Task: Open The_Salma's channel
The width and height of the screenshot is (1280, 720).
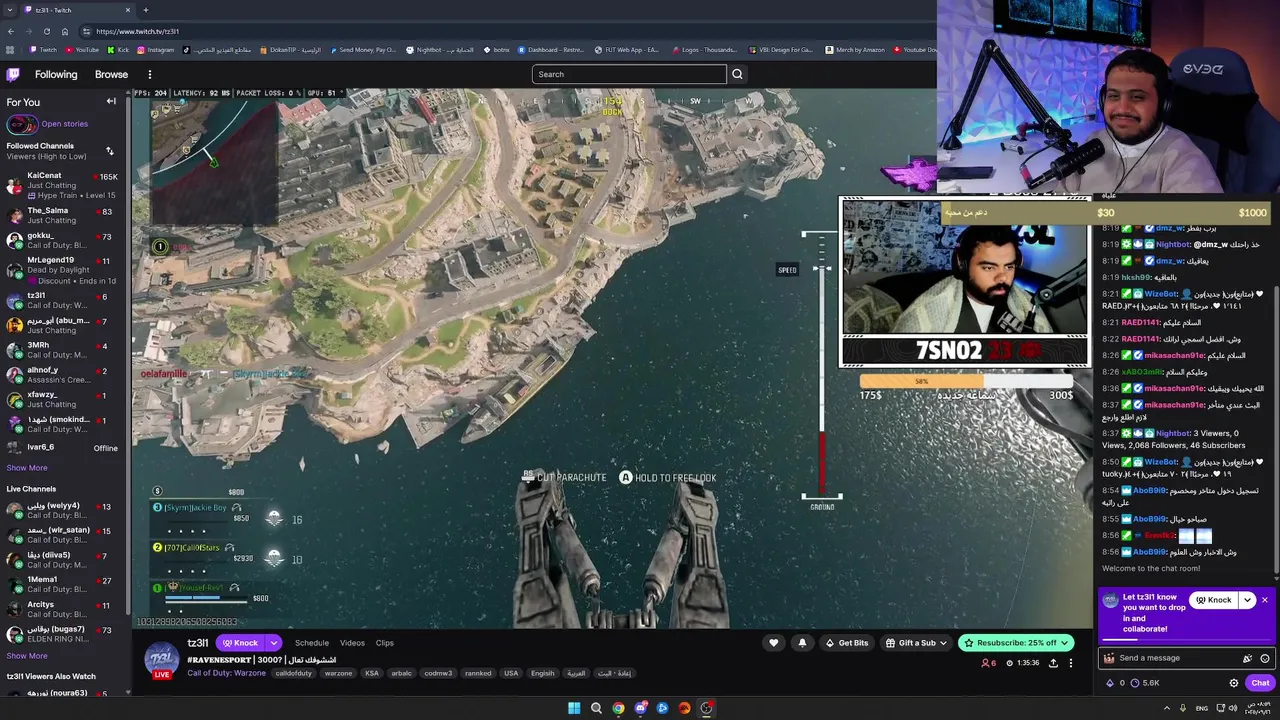Action: (x=61, y=215)
